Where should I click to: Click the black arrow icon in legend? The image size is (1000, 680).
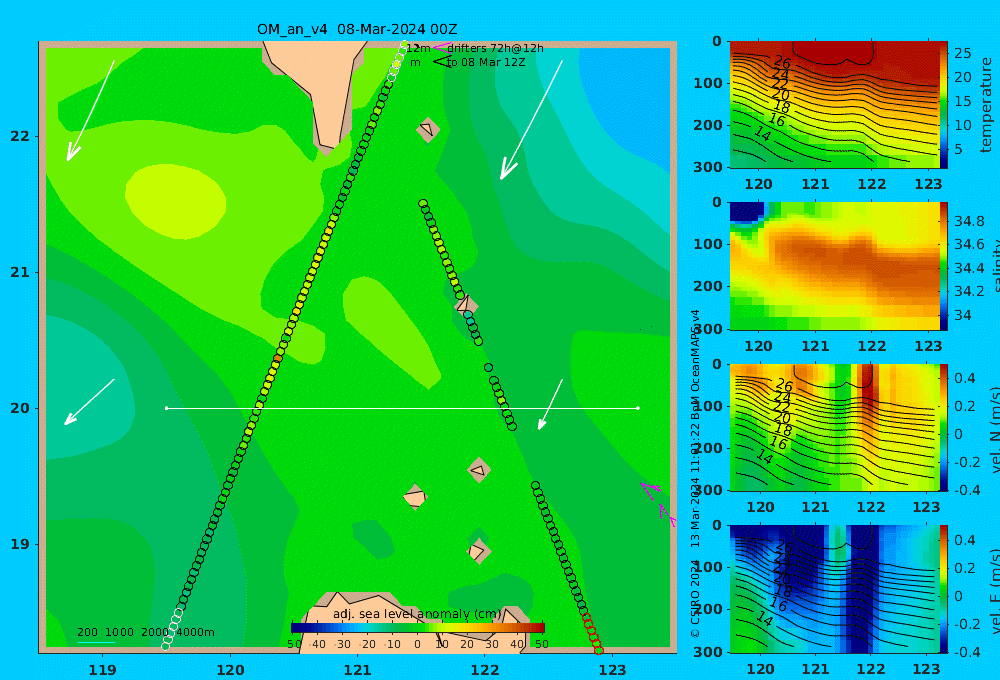click(441, 62)
